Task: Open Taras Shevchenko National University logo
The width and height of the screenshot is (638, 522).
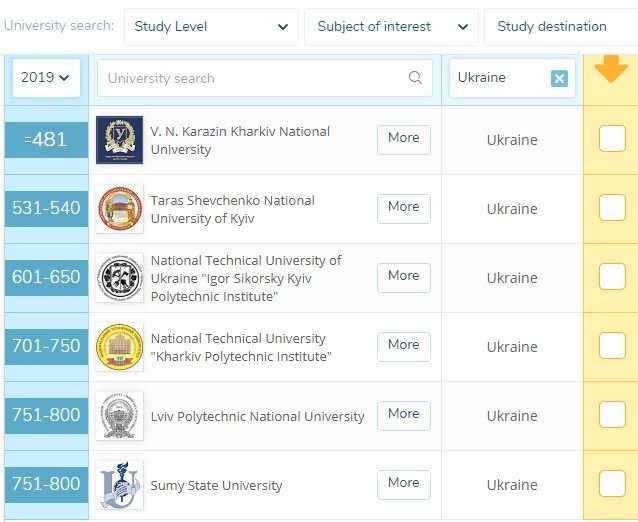Action: (x=119, y=209)
